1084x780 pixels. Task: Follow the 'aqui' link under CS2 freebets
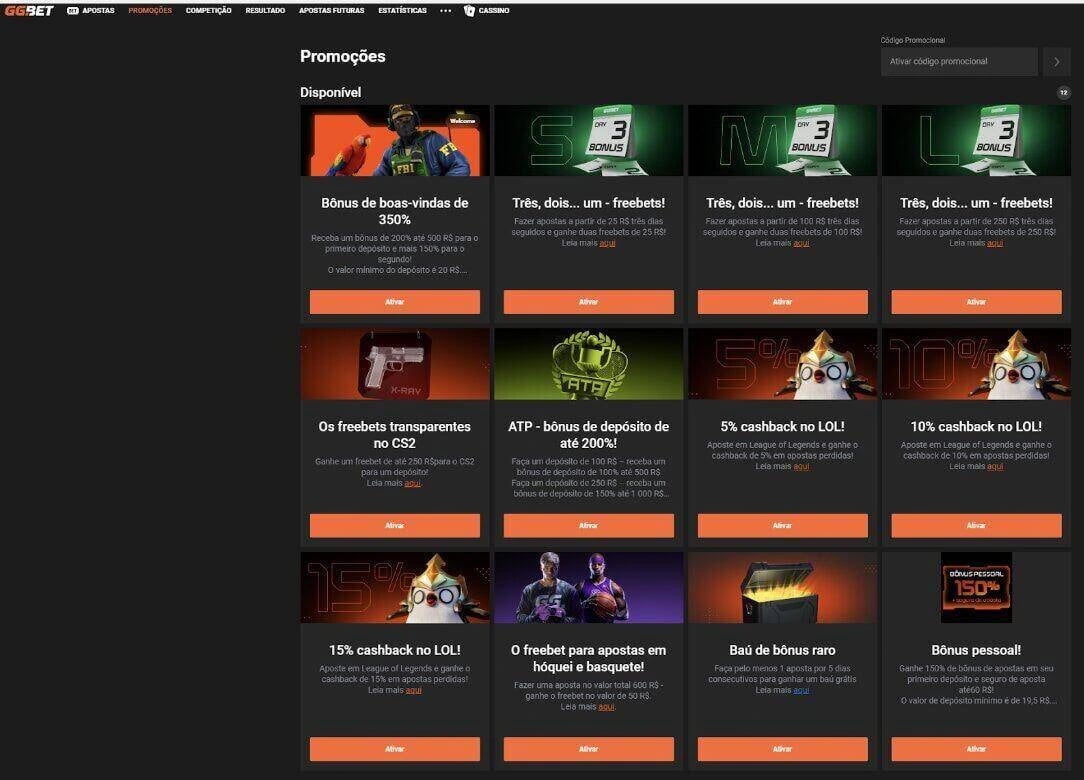pyautogui.click(x=413, y=483)
